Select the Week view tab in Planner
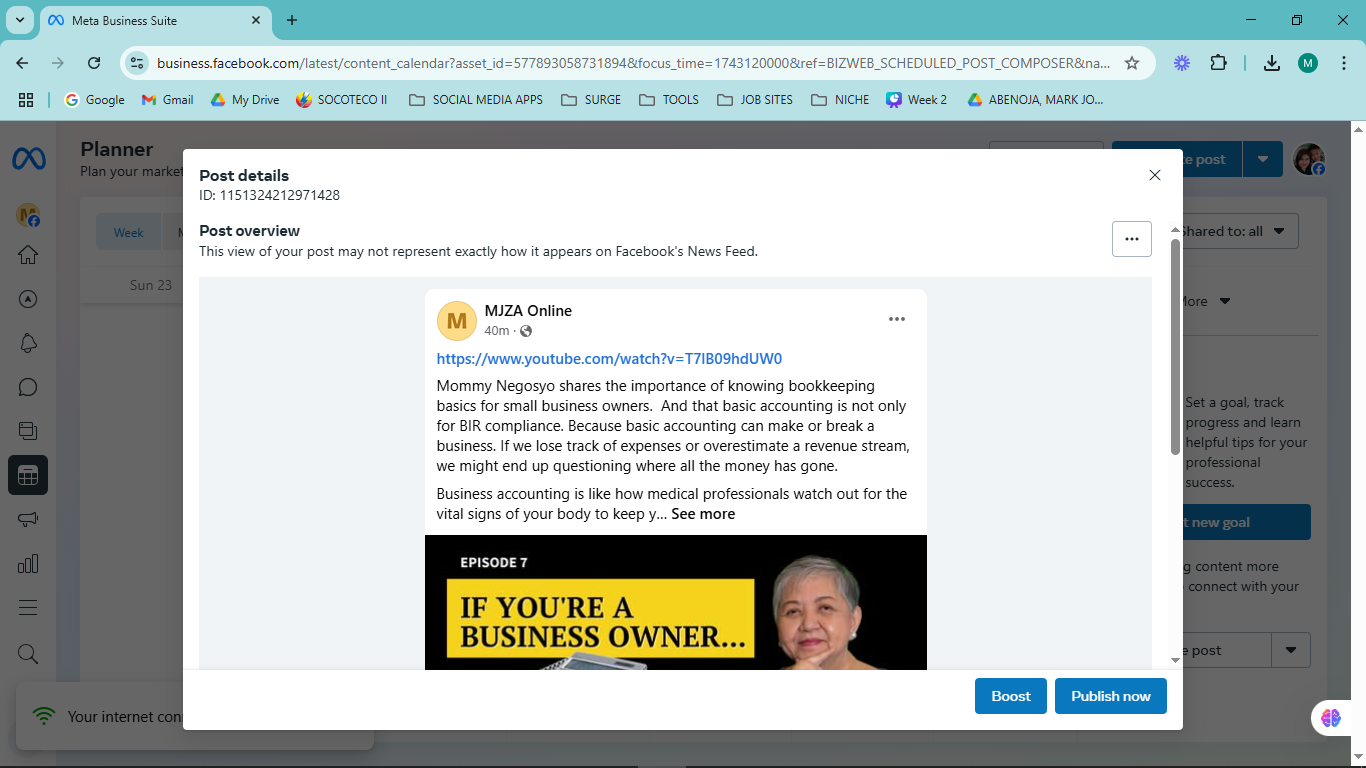1366x768 pixels. 128,232
